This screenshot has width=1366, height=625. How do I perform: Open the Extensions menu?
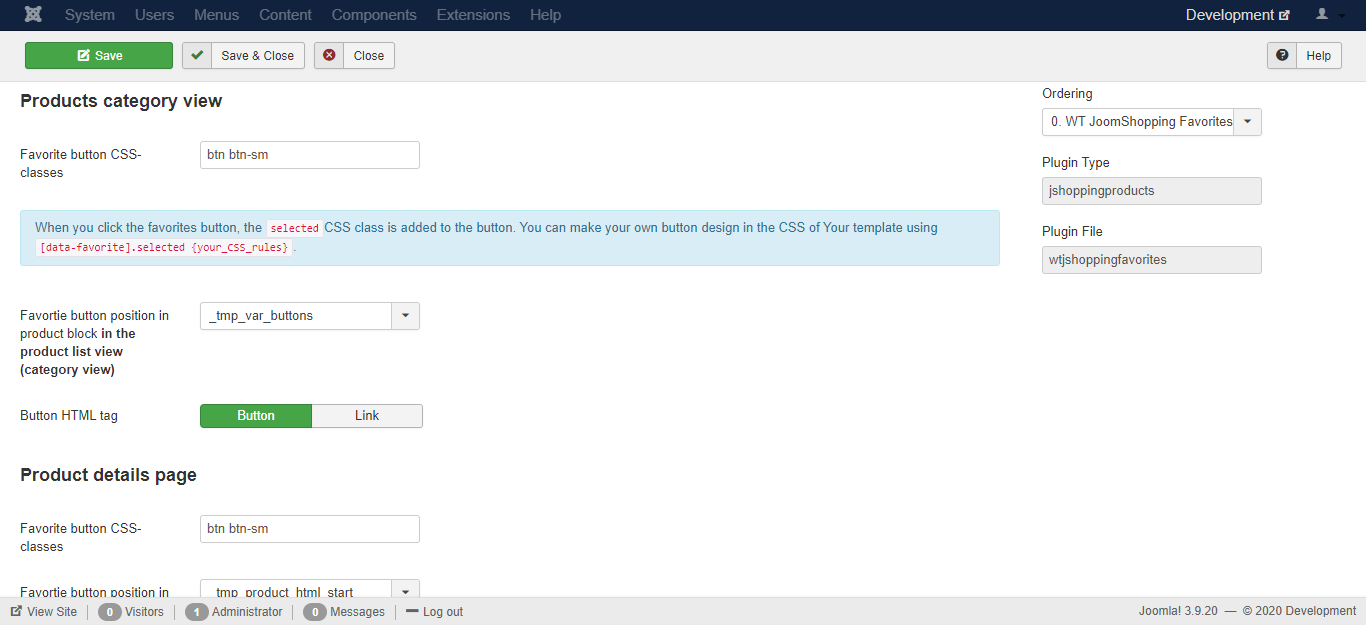[x=473, y=15]
